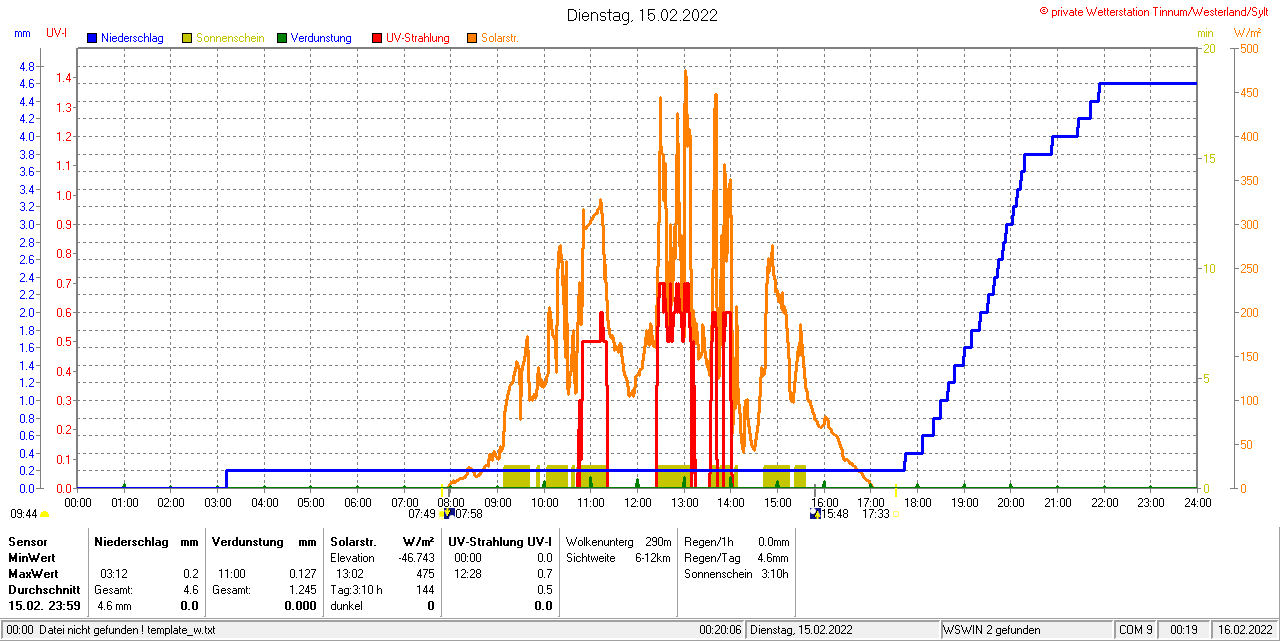Click the 03:12 max precipitation time

[114, 574]
